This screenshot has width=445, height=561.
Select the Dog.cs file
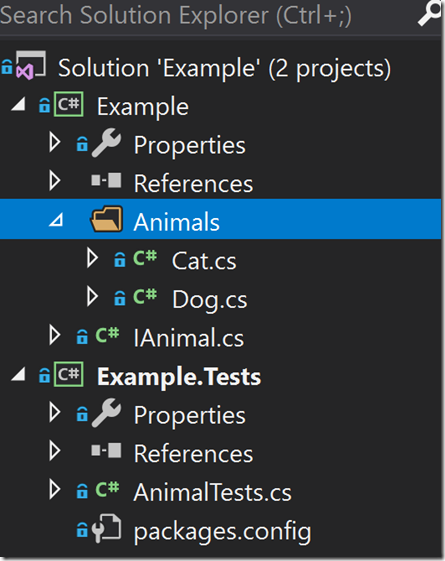tap(210, 299)
